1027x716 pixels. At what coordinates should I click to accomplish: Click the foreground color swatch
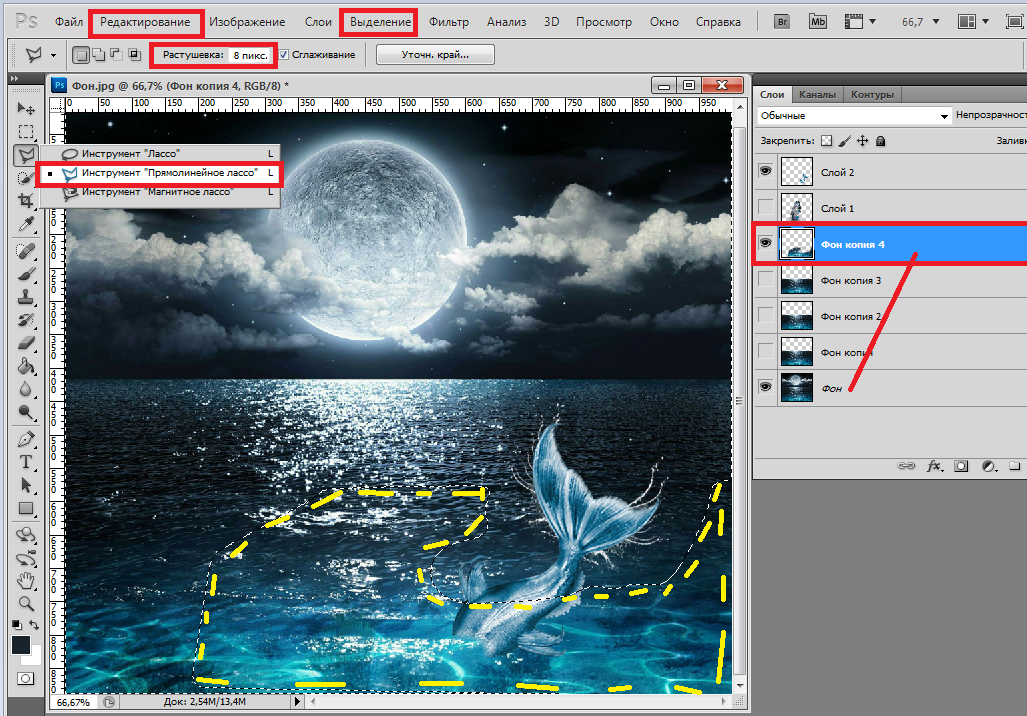point(21,646)
